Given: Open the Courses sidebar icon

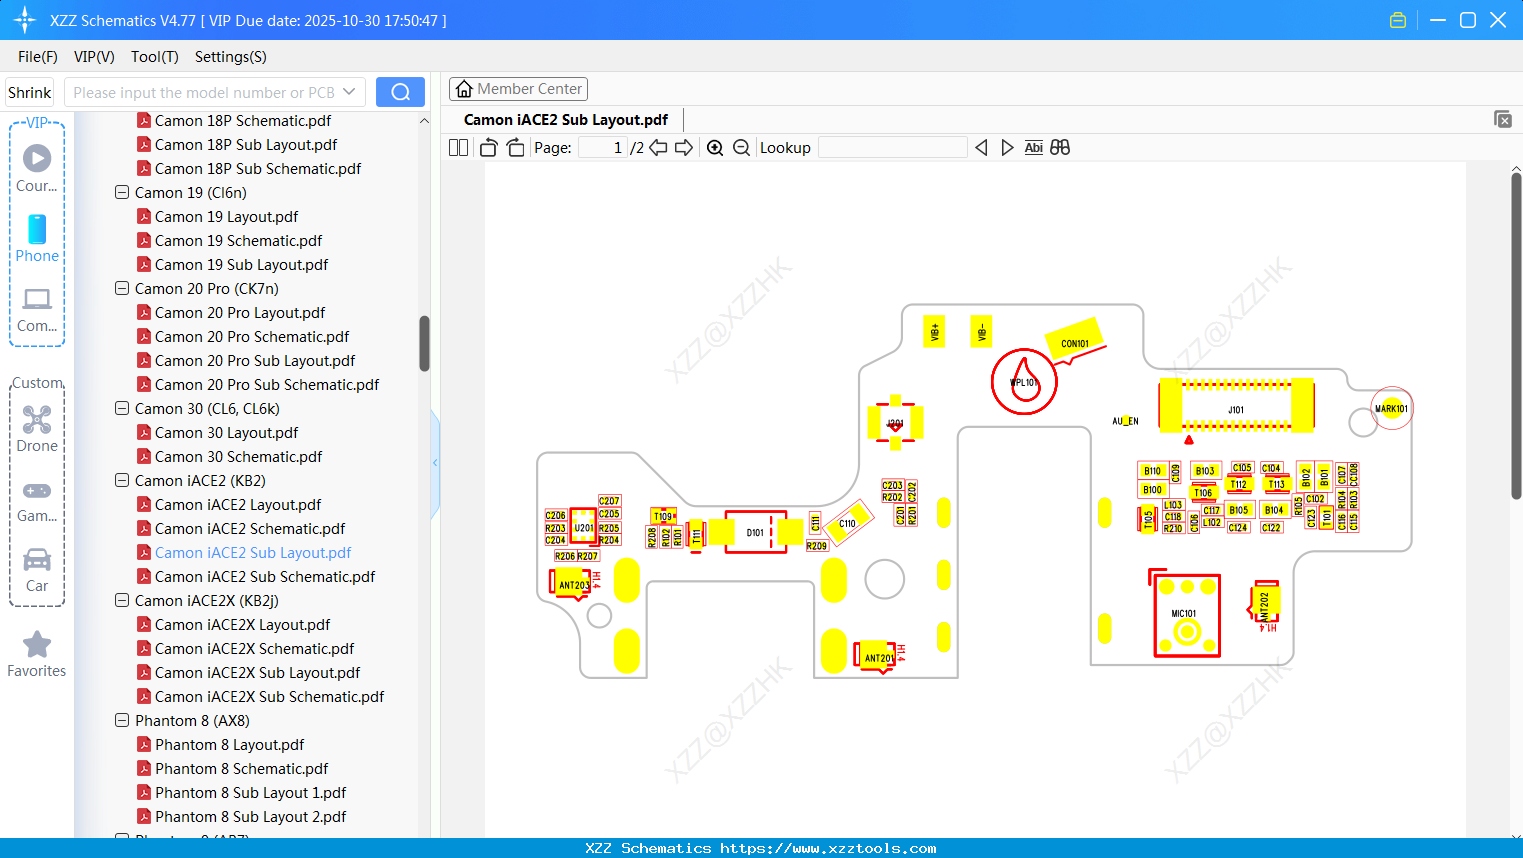Looking at the screenshot, I should tap(37, 168).
